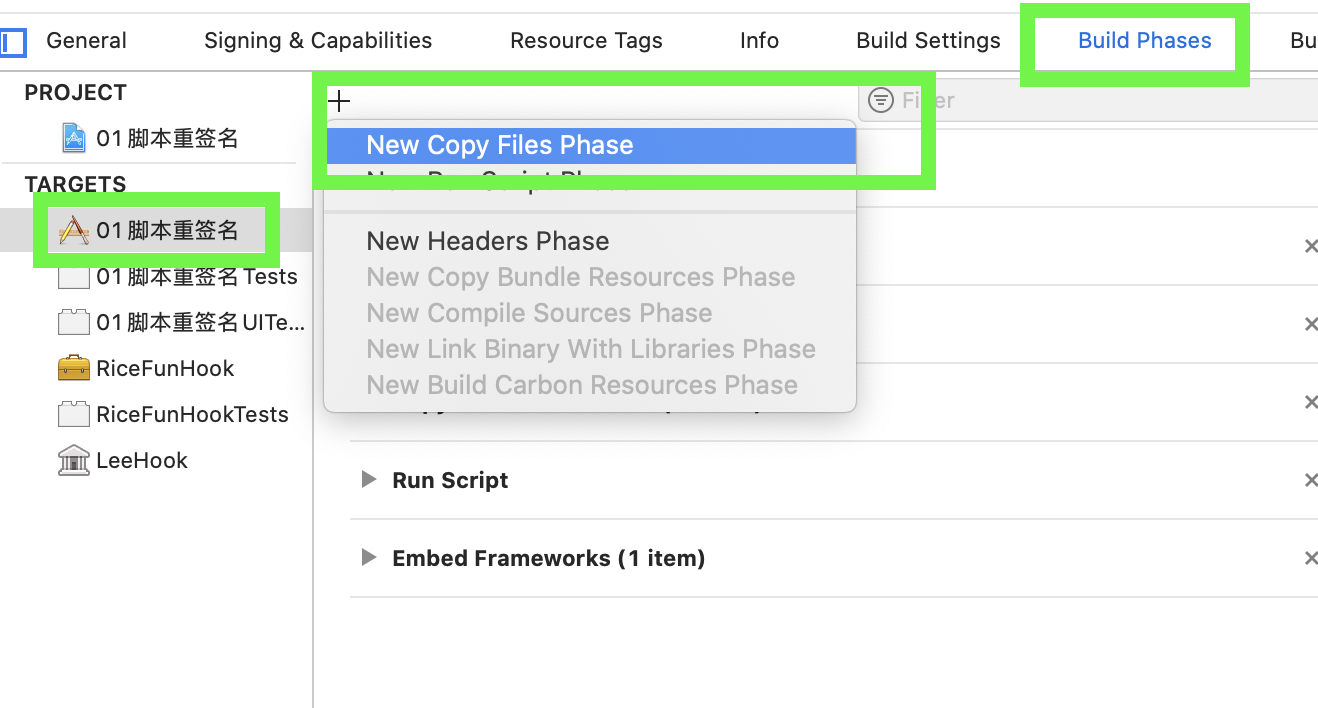1318x708 pixels.
Task: Expand the Embed Frameworks phase
Action: pyautogui.click(x=369, y=558)
